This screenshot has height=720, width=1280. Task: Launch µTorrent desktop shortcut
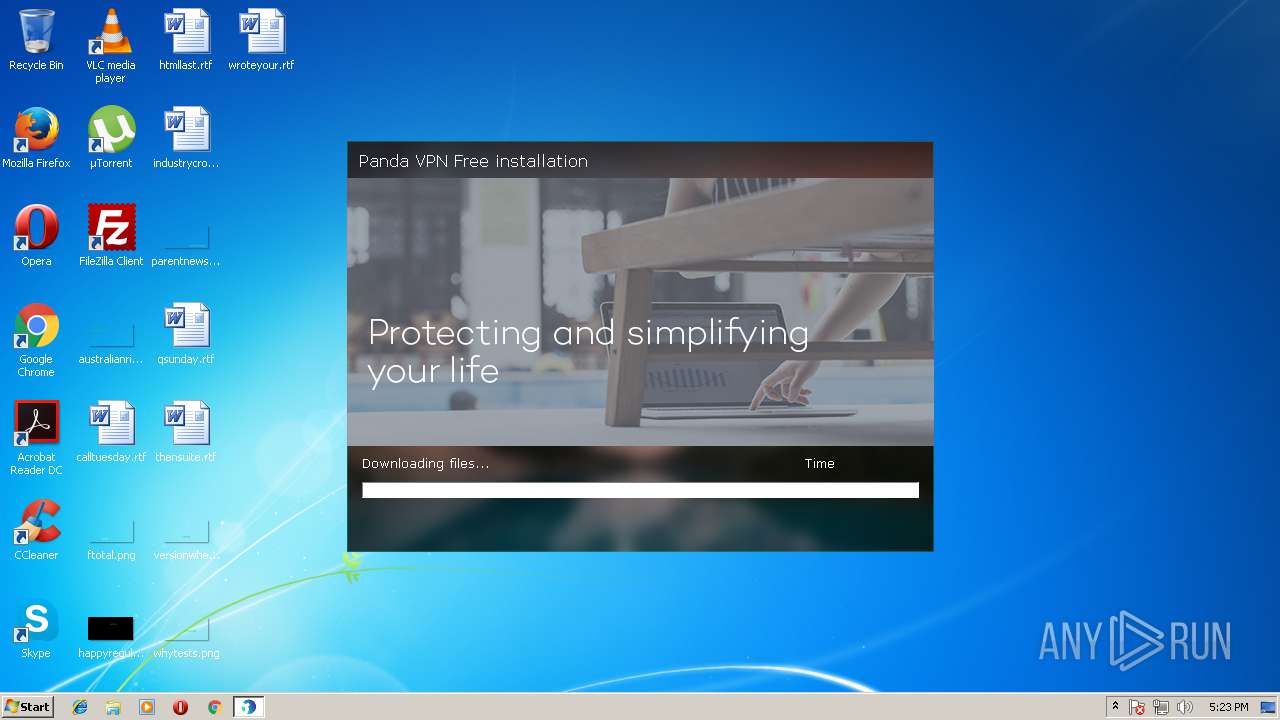(x=110, y=138)
